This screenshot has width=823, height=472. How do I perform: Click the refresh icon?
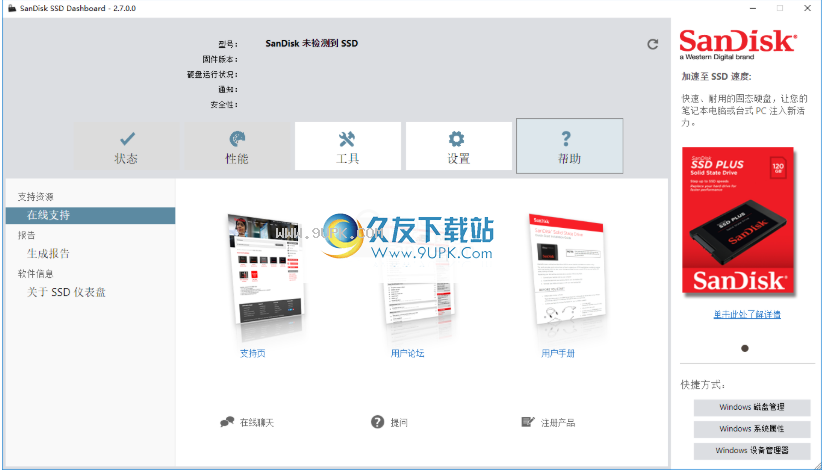pyautogui.click(x=652, y=45)
